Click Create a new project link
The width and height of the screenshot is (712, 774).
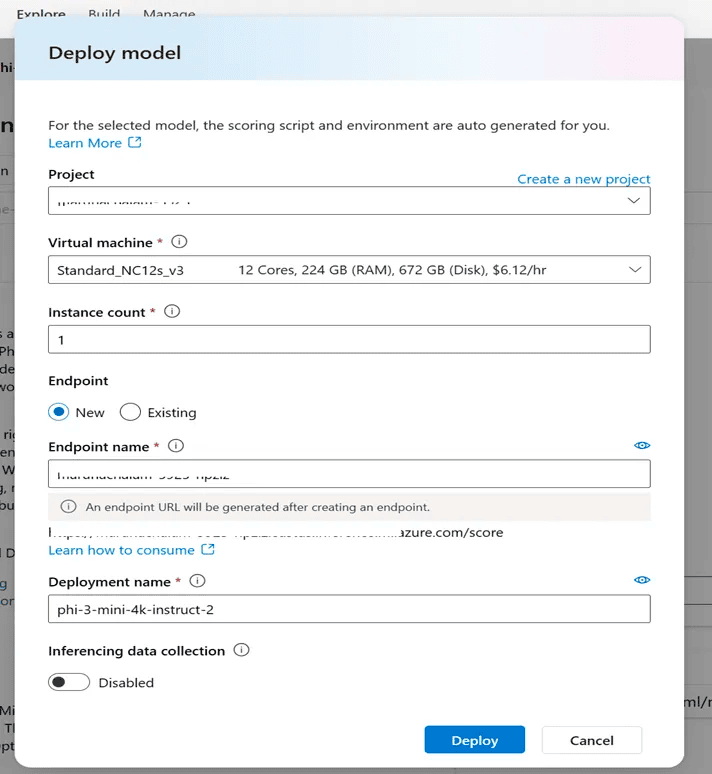click(584, 179)
